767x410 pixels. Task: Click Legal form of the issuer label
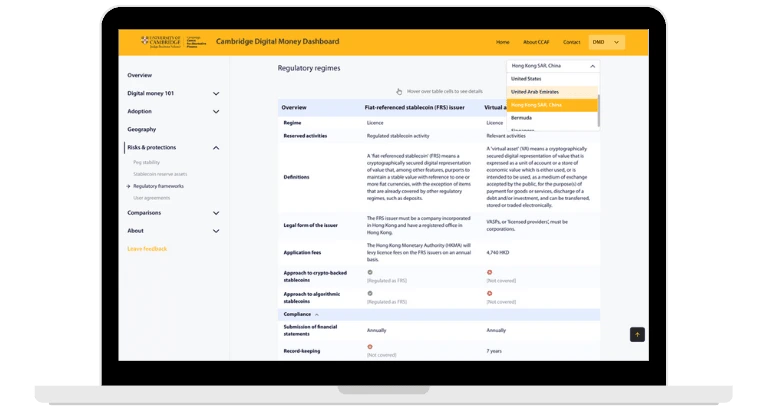click(311, 226)
